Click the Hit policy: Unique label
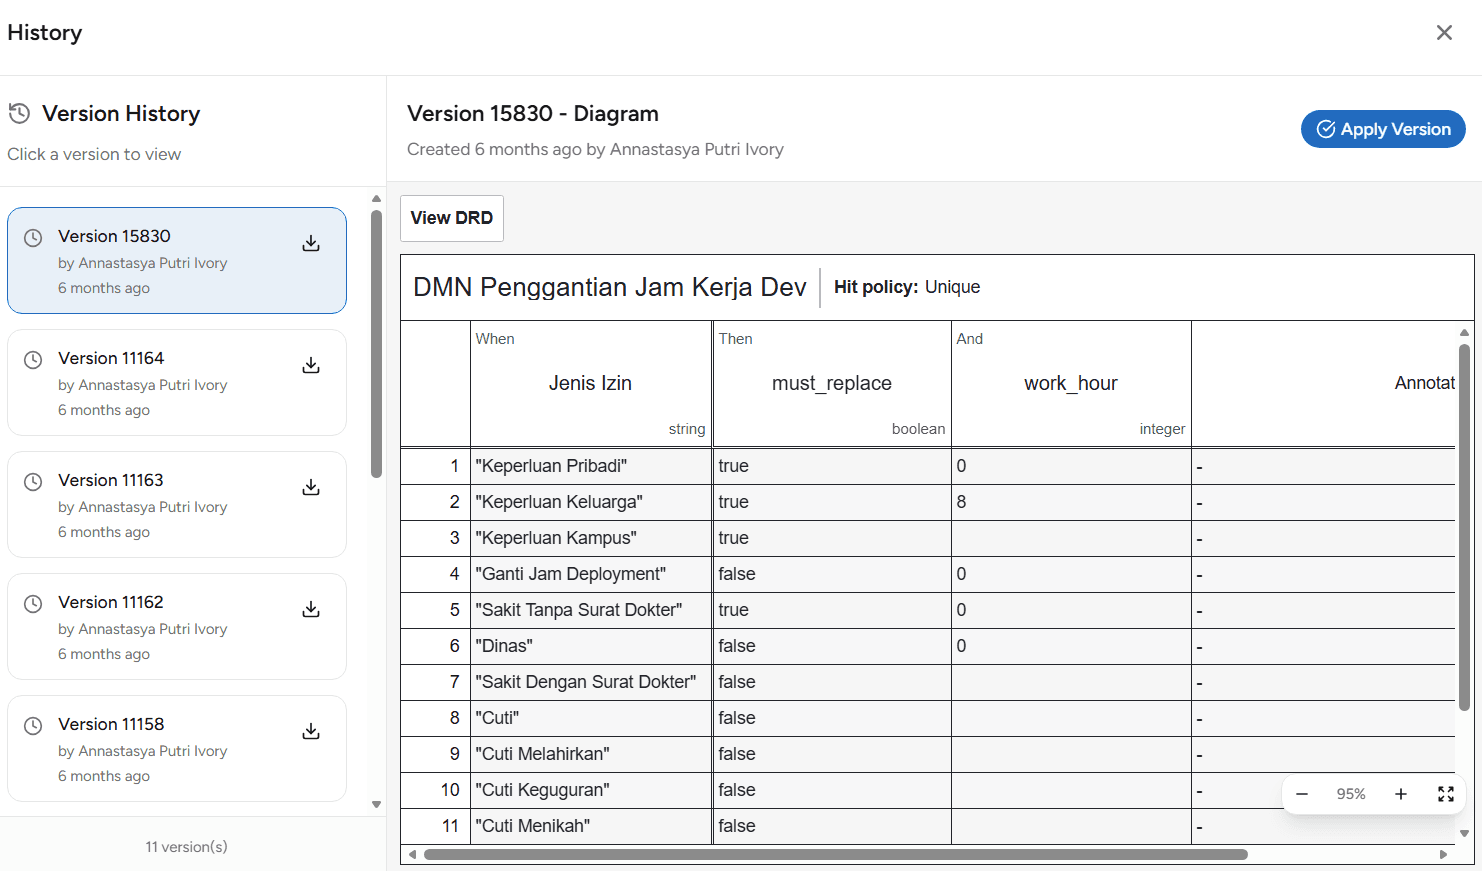 [x=907, y=287]
